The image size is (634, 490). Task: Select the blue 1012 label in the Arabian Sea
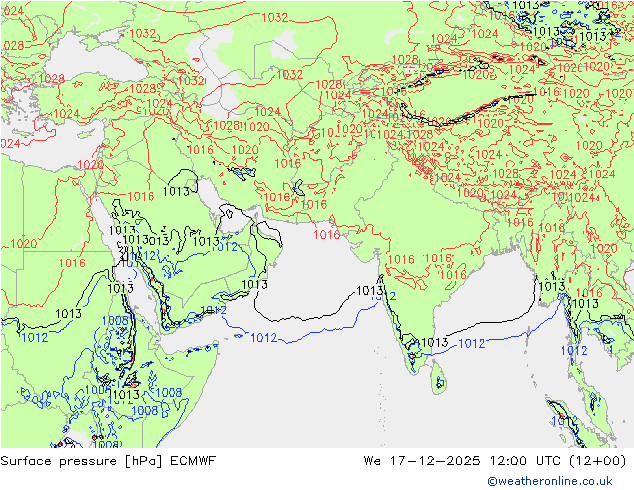(264, 338)
